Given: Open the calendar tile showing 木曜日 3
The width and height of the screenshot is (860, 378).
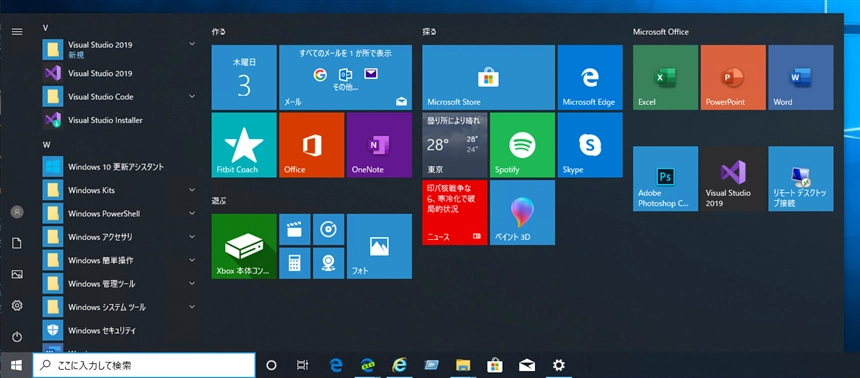Looking at the screenshot, I should [244, 77].
